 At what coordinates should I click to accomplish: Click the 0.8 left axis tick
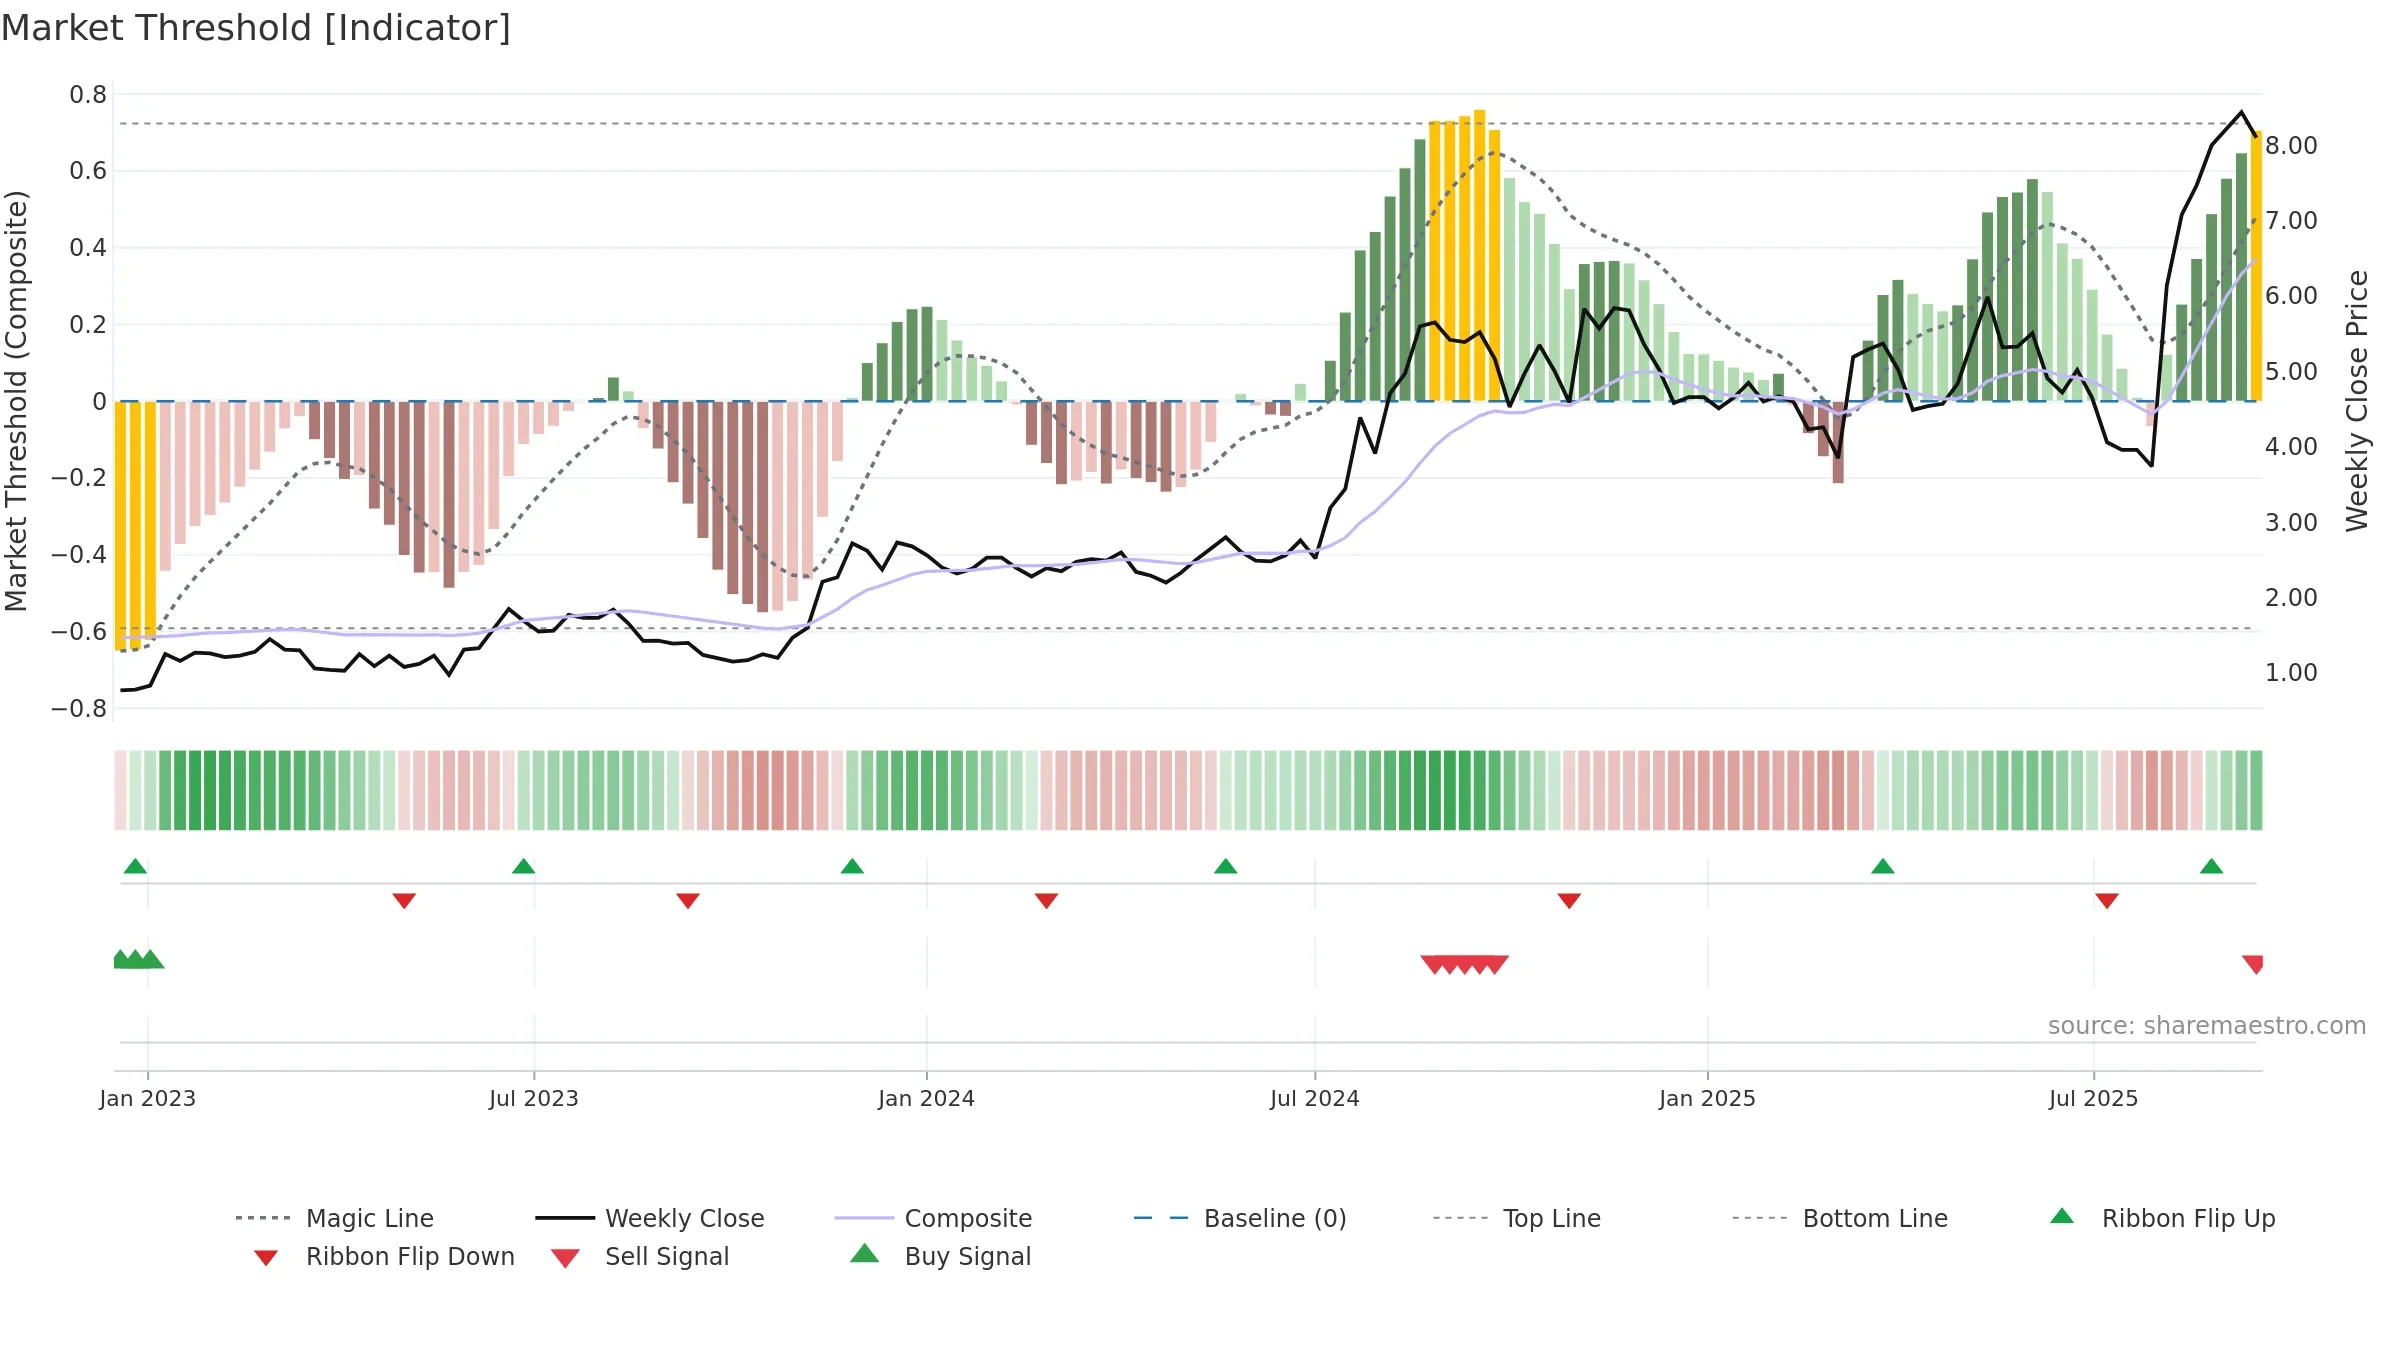pos(88,95)
